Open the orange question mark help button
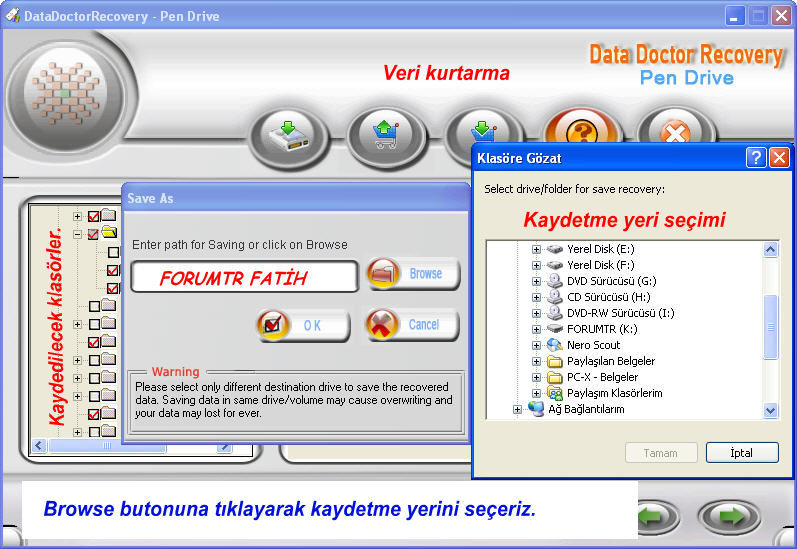The height and width of the screenshot is (549, 797). (583, 127)
